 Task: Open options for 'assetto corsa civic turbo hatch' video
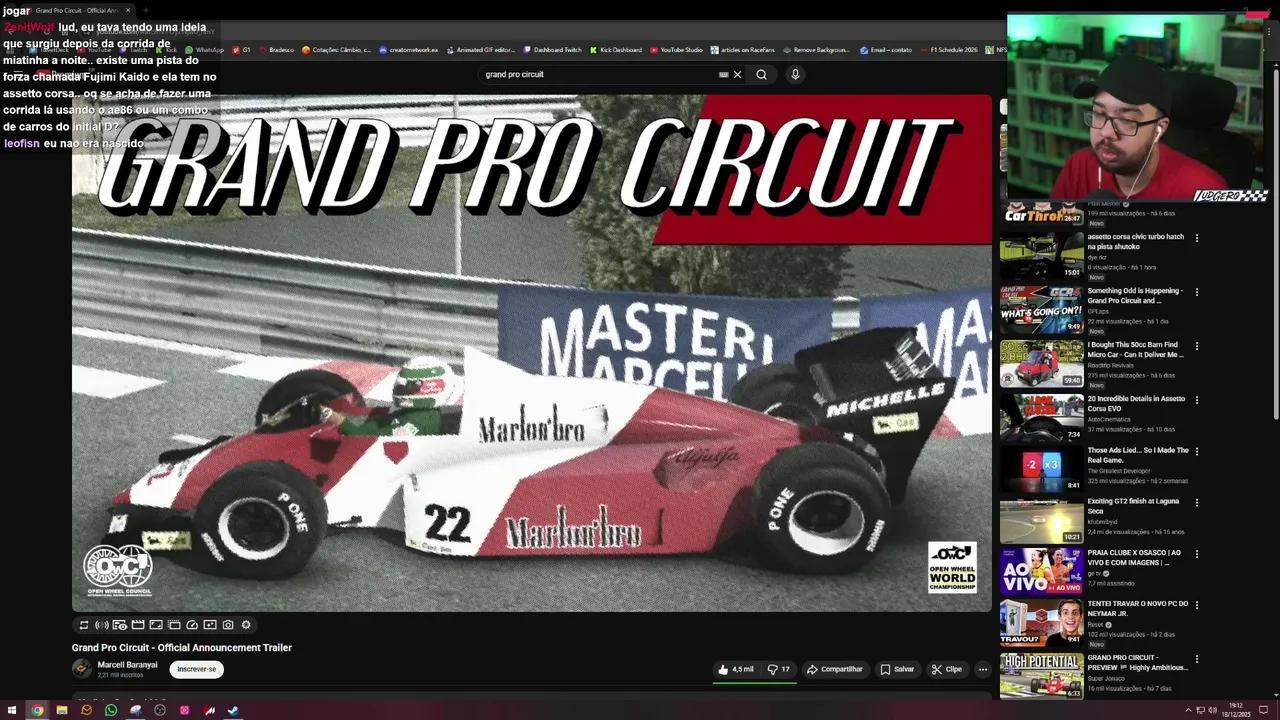coord(1197,238)
